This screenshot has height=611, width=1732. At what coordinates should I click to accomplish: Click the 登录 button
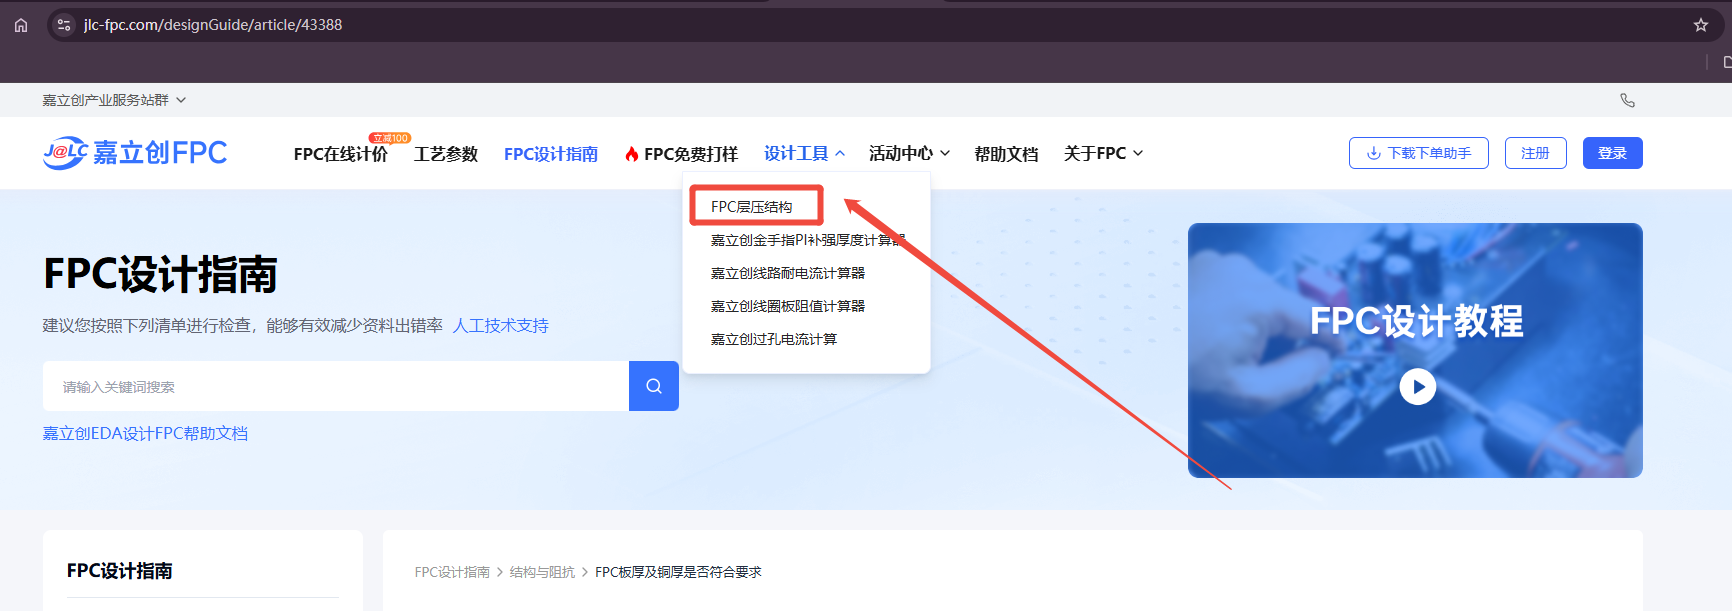[1613, 153]
